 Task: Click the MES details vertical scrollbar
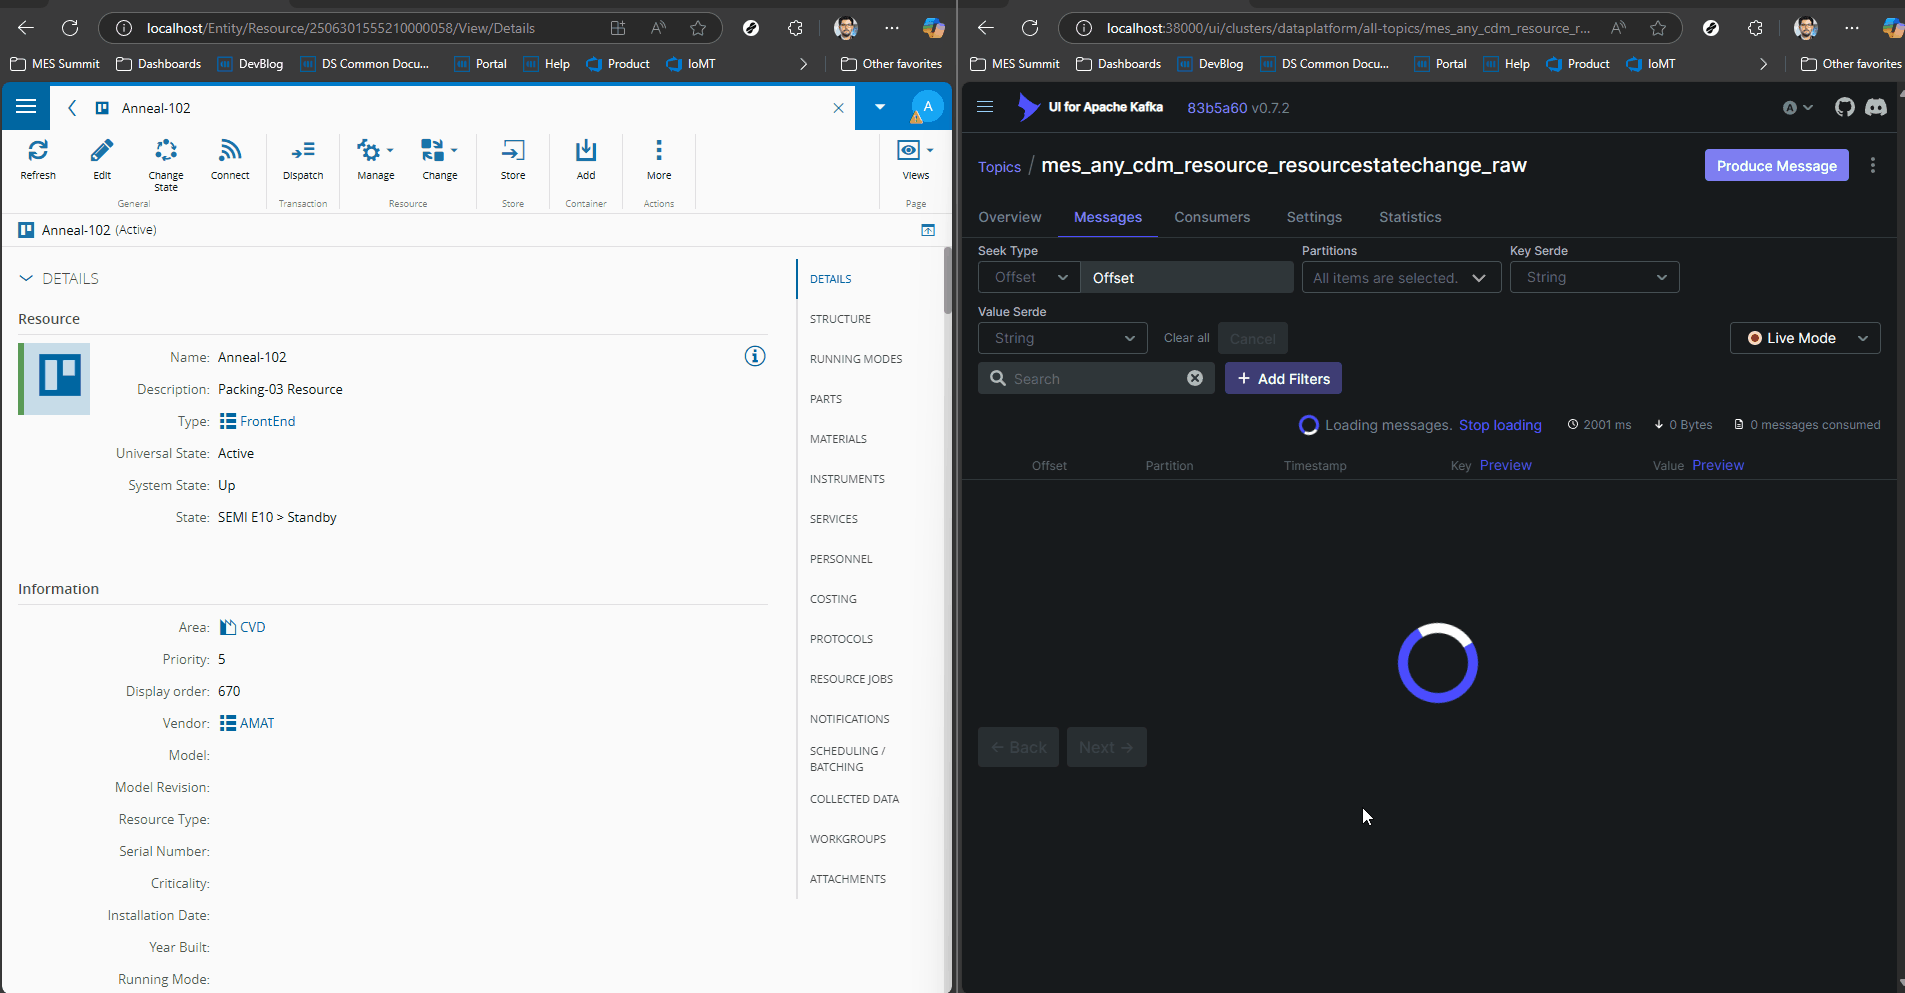point(947,280)
